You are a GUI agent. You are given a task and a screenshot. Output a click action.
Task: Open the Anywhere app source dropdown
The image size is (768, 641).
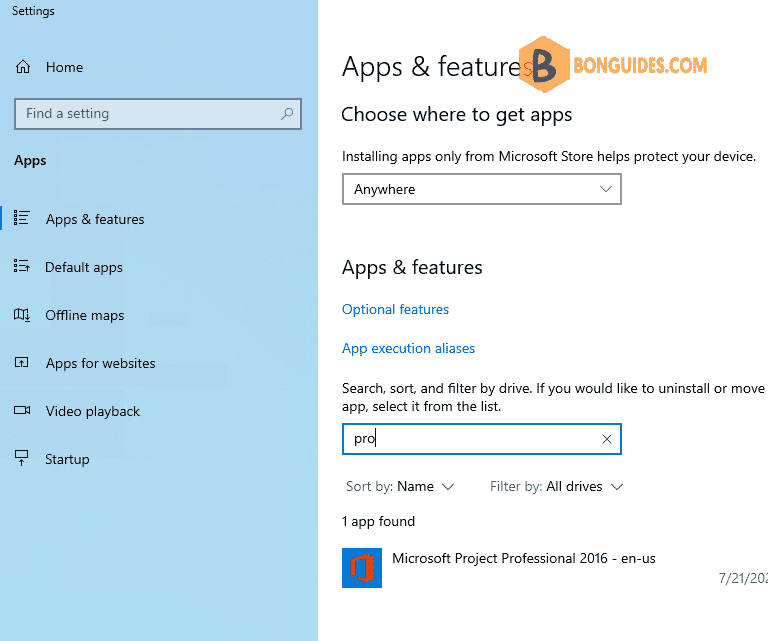click(481, 189)
